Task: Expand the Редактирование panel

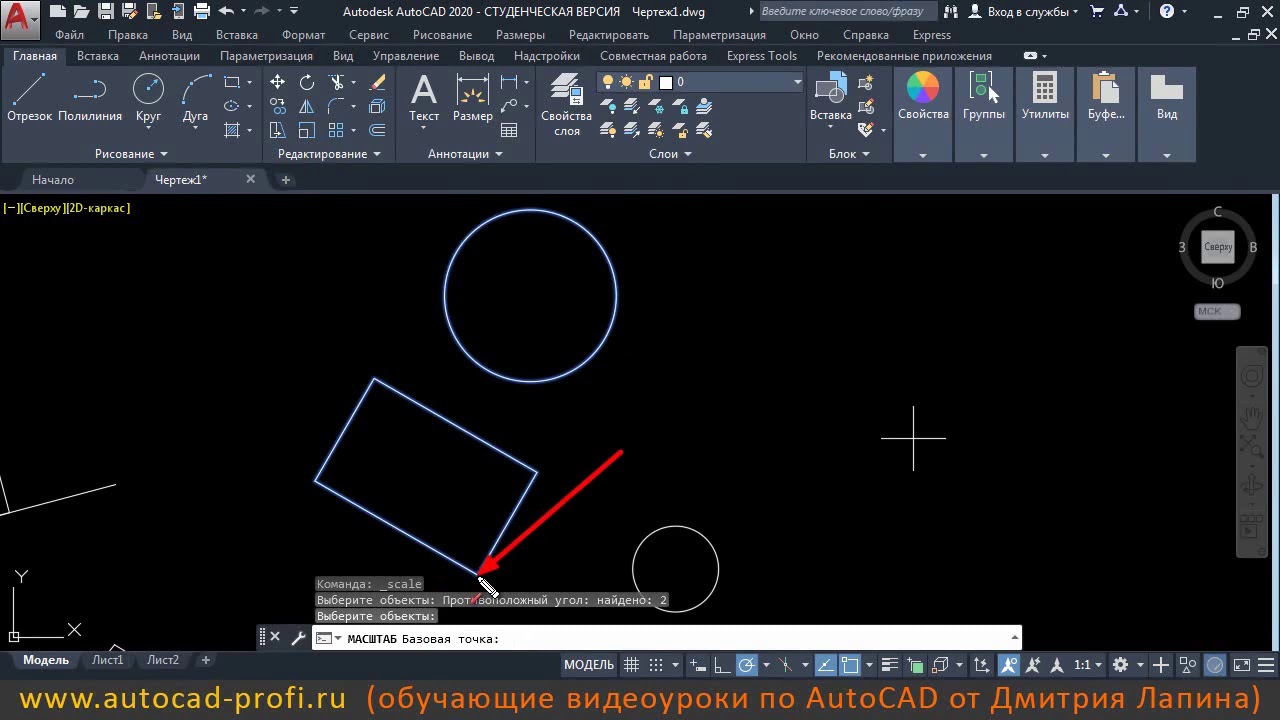Action: point(329,154)
